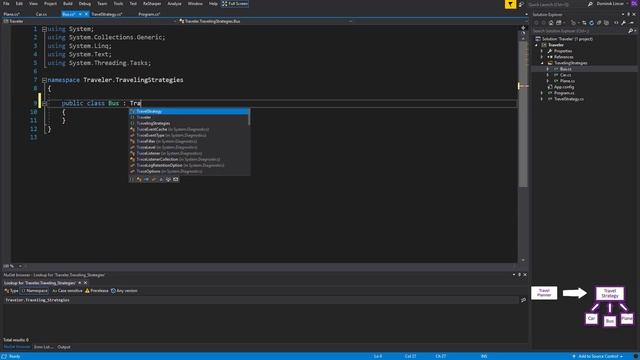Expand the Plane.cs file node
The width and height of the screenshot is (640, 360).
pyautogui.click(x=547, y=81)
